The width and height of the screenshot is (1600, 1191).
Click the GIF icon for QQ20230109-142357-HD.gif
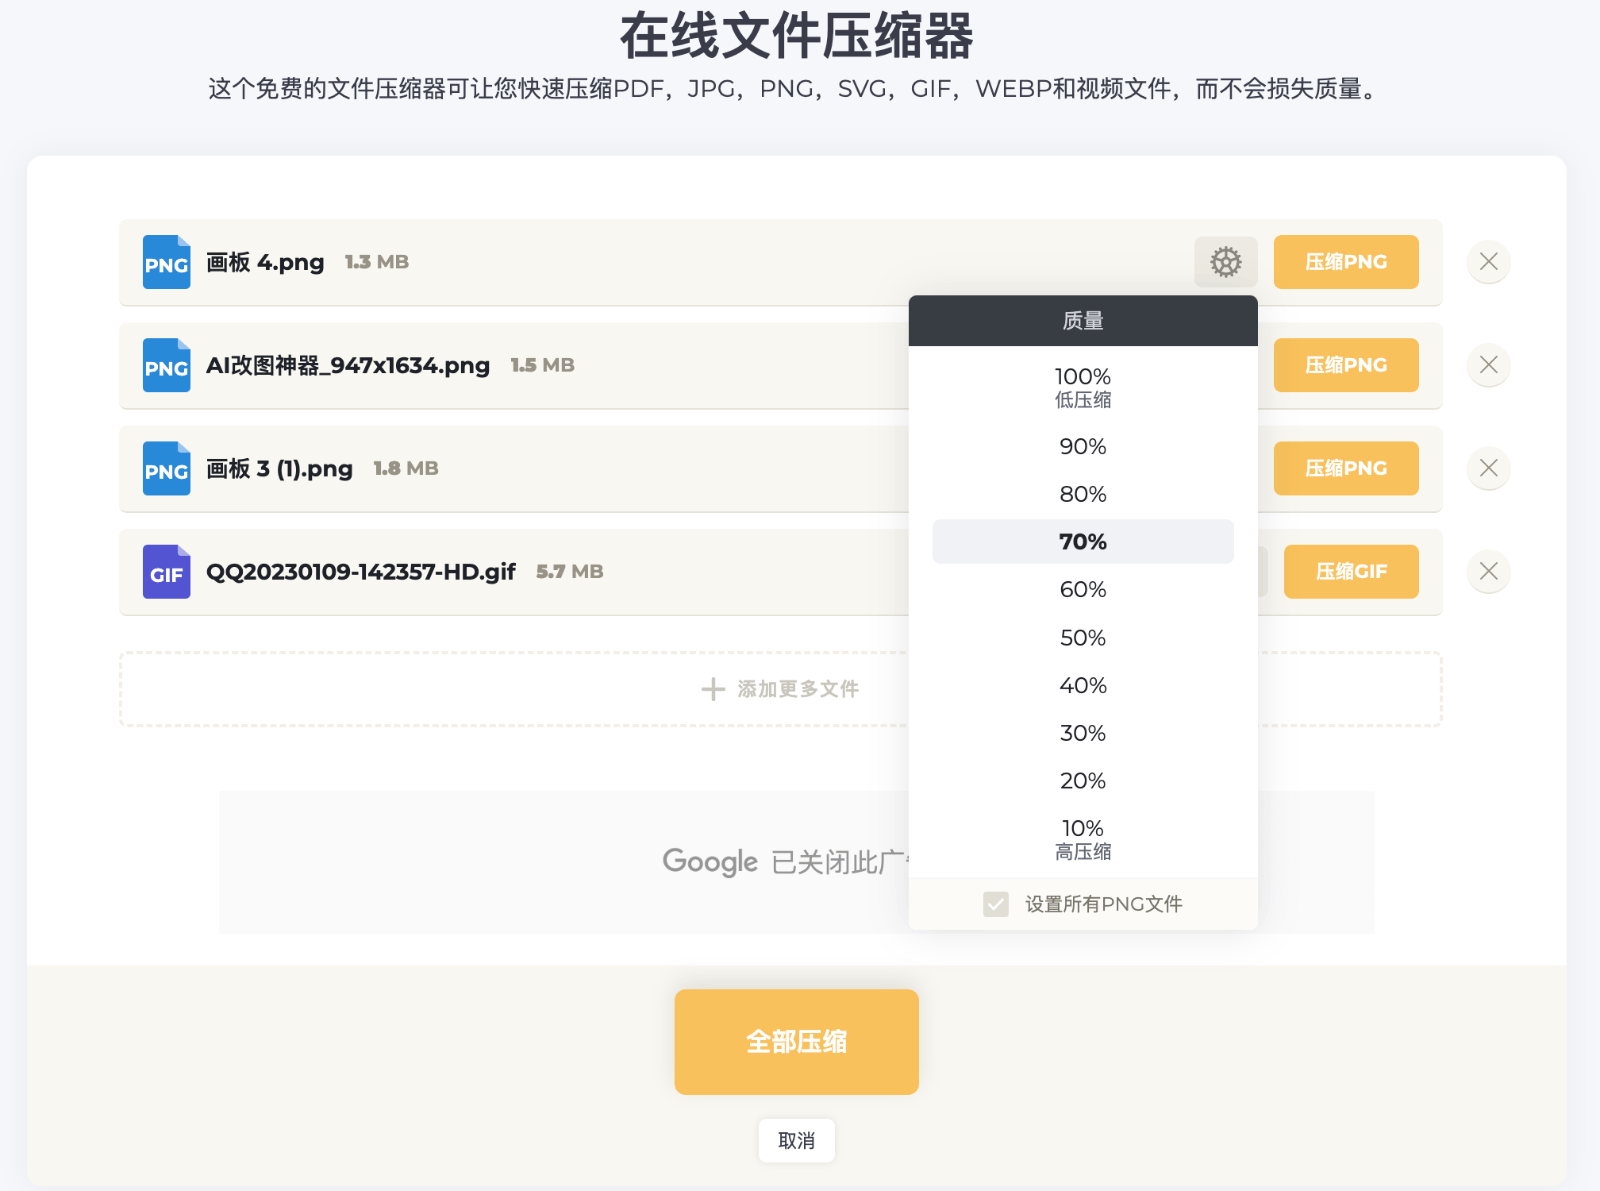pos(166,571)
